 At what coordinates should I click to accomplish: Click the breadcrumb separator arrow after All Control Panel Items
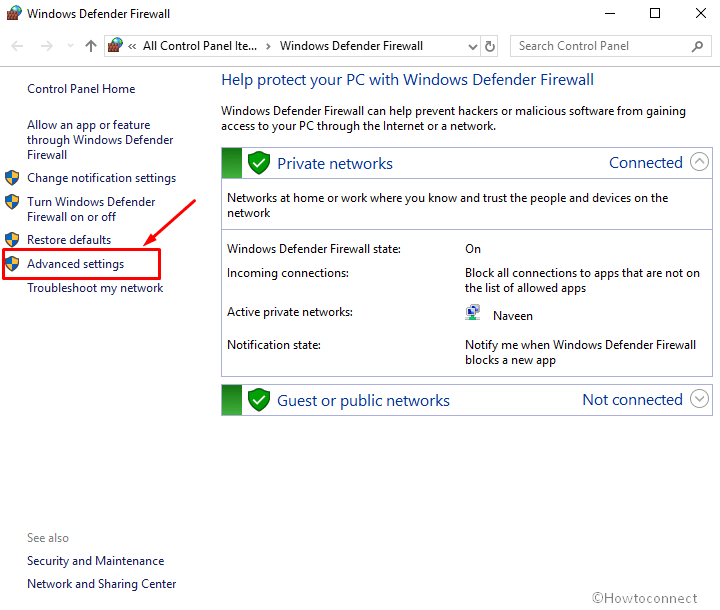click(x=268, y=46)
